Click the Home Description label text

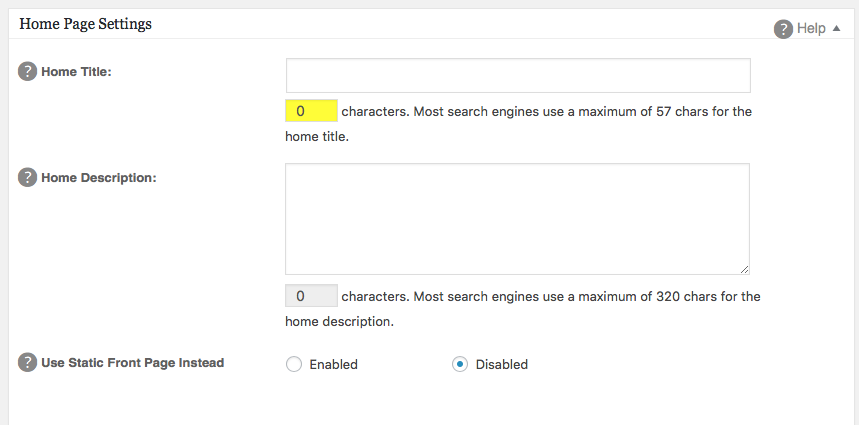[x=99, y=178]
